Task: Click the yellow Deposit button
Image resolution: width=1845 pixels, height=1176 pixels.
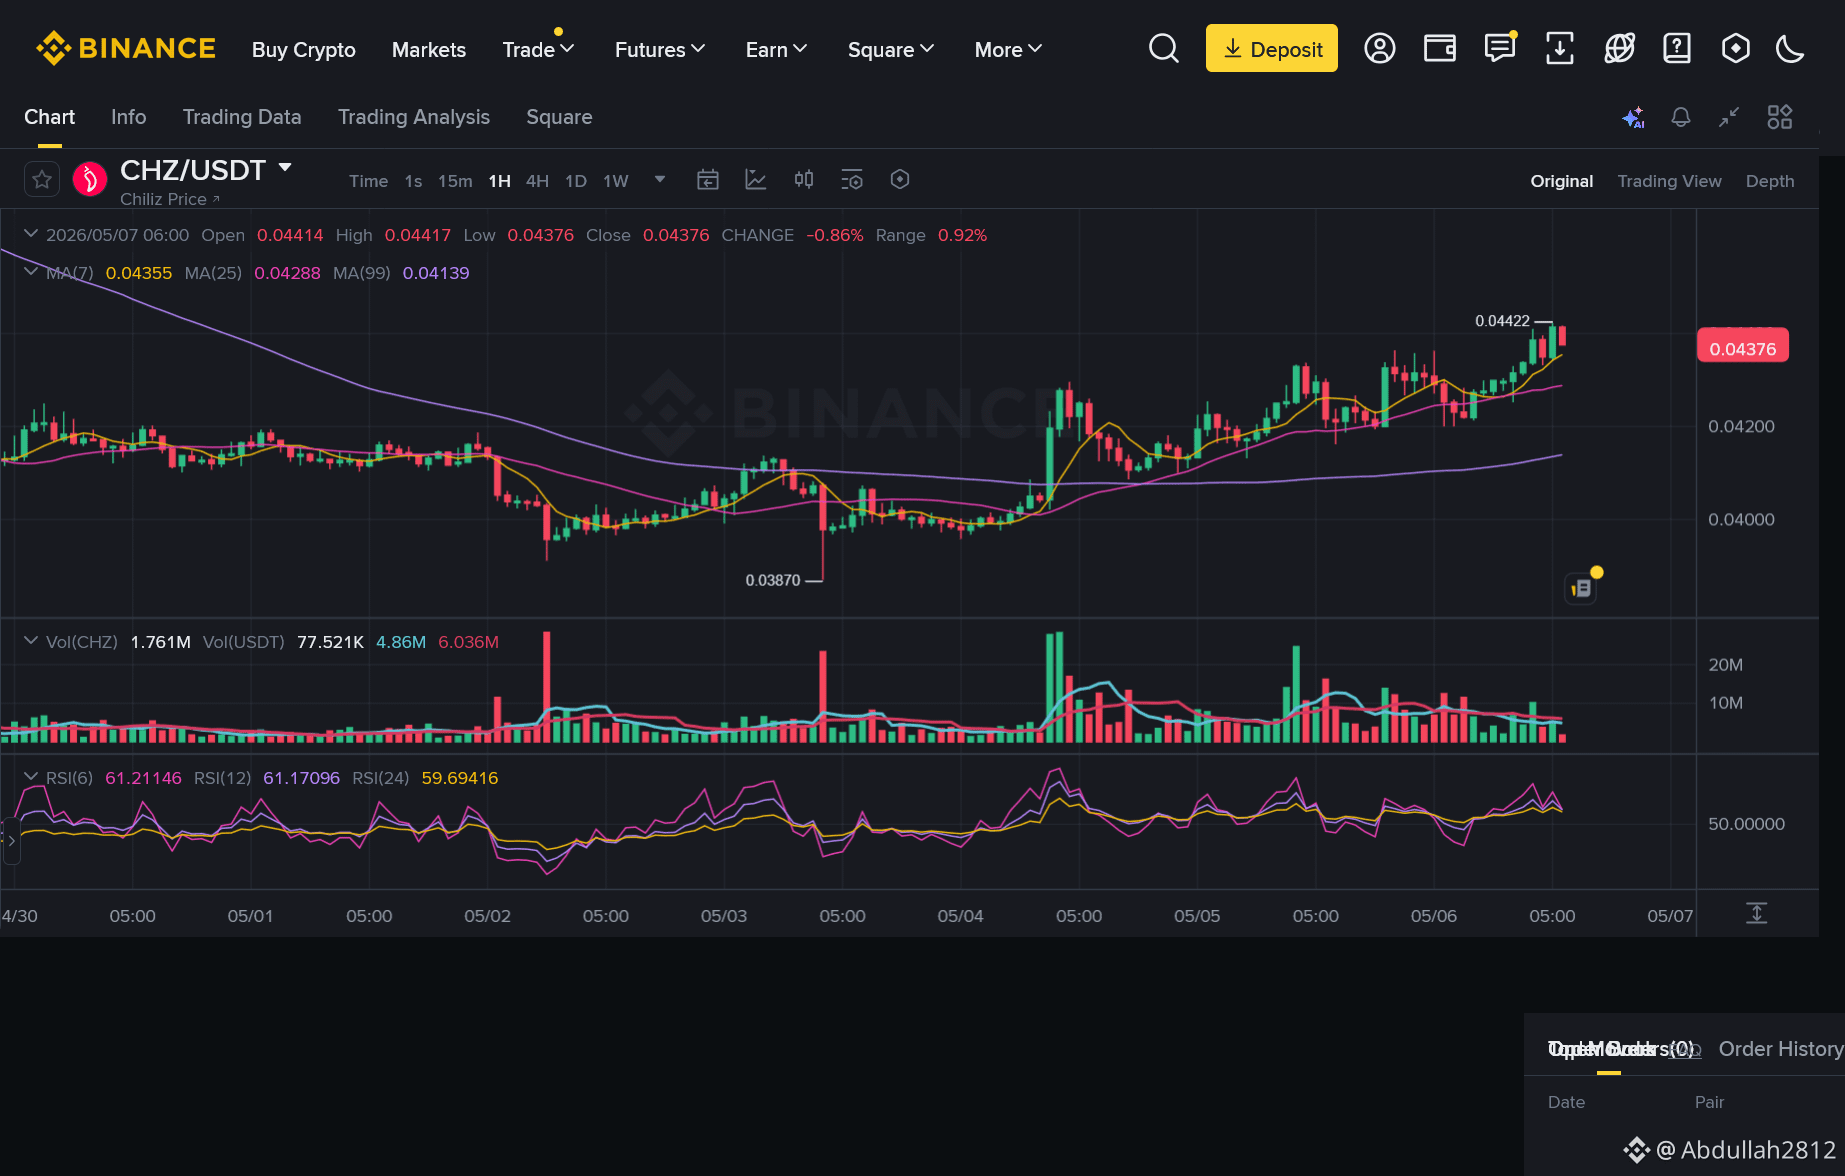Action: pyautogui.click(x=1272, y=48)
